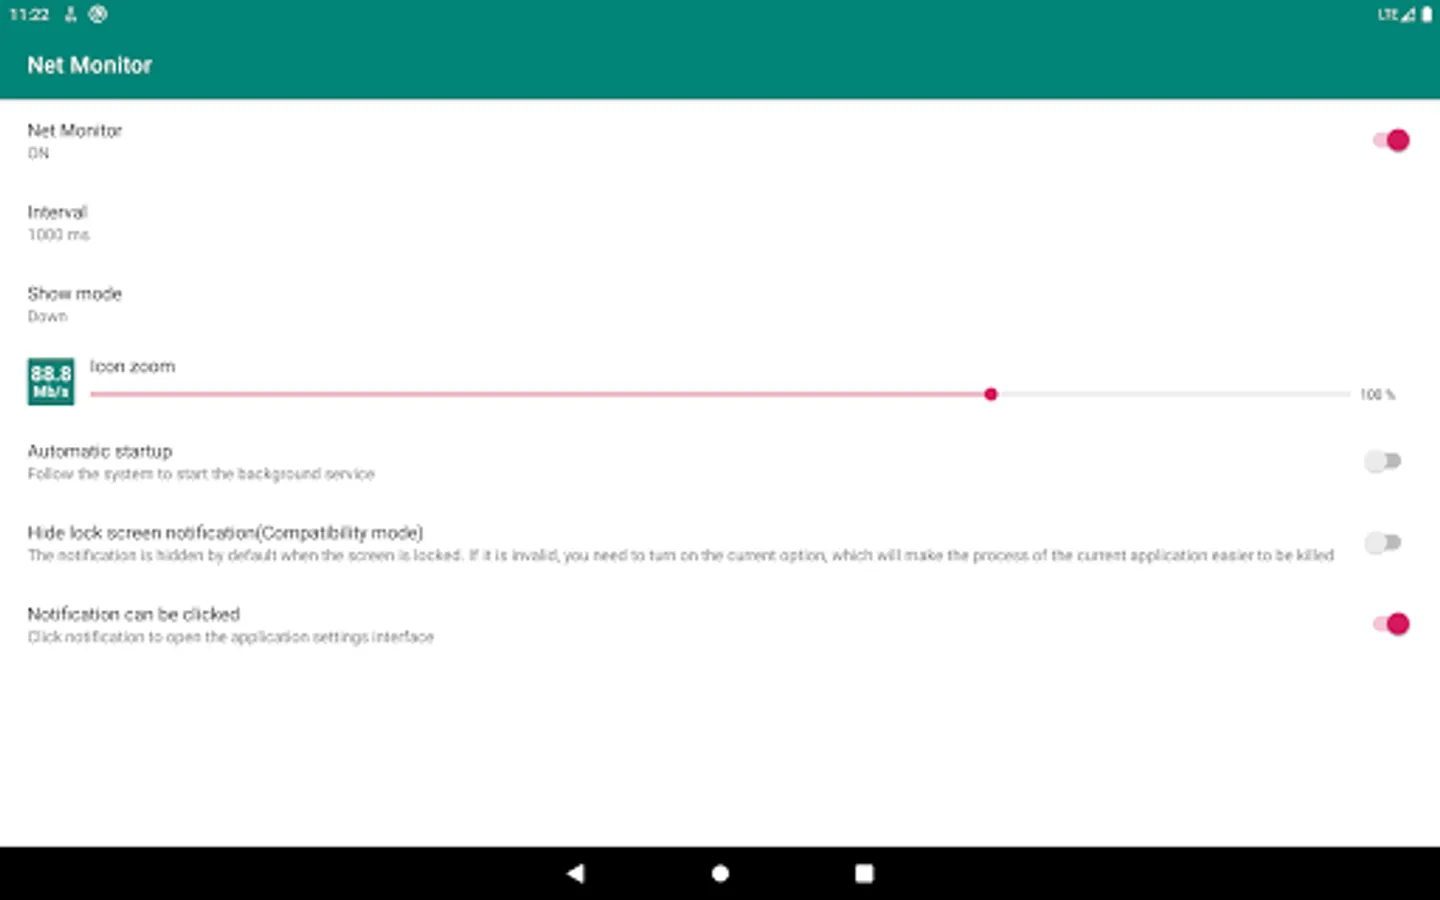Screen dimensions: 1440x900
Task: Click the 88.8 Mb/s preview icon
Action: (x=50, y=381)
